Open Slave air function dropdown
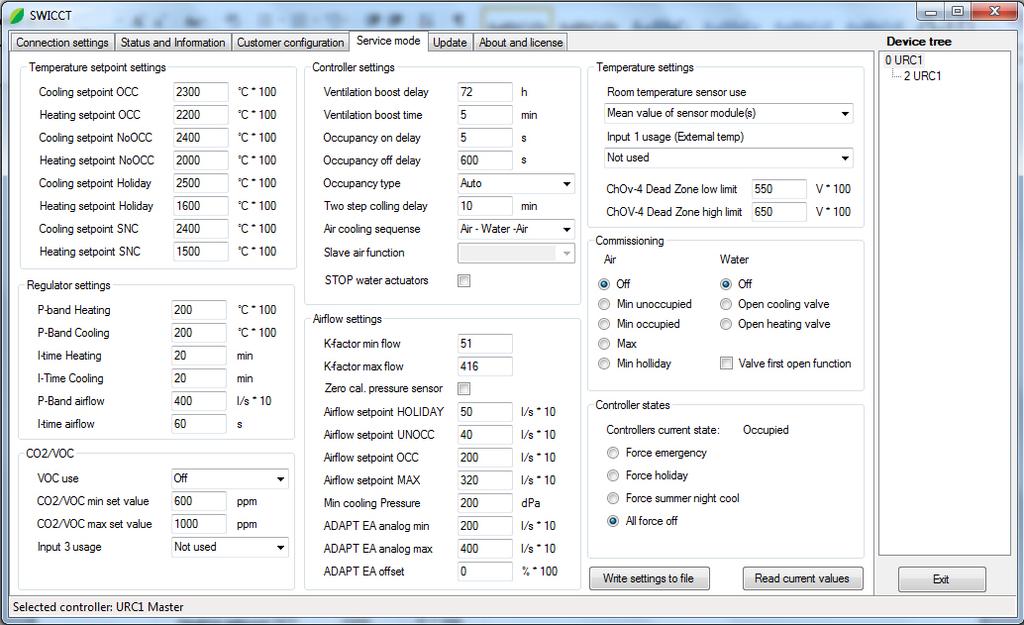Viewport: 1024px width, 625px height. [x=516, y=253]
